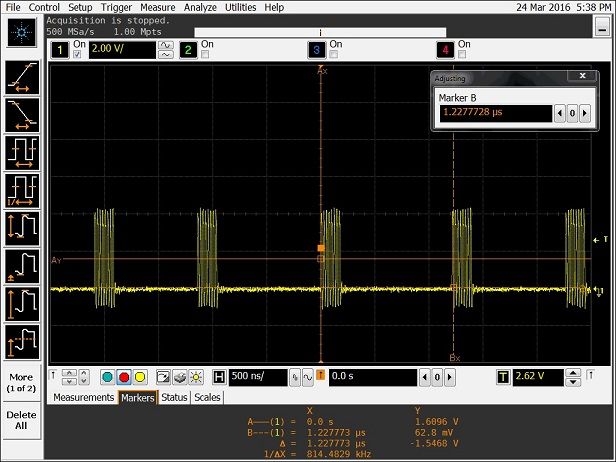This screenshot has height=462, width=616.
Task: Click the narrow waveform timebase zoom button
Action: (295, 378)
